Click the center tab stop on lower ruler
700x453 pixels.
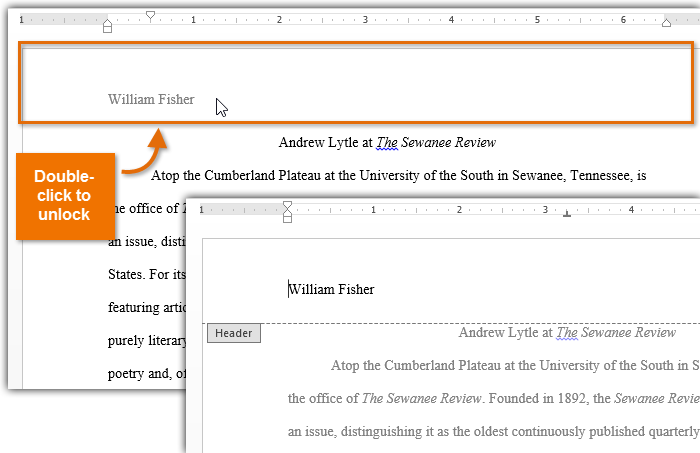[x=567, y=213]
